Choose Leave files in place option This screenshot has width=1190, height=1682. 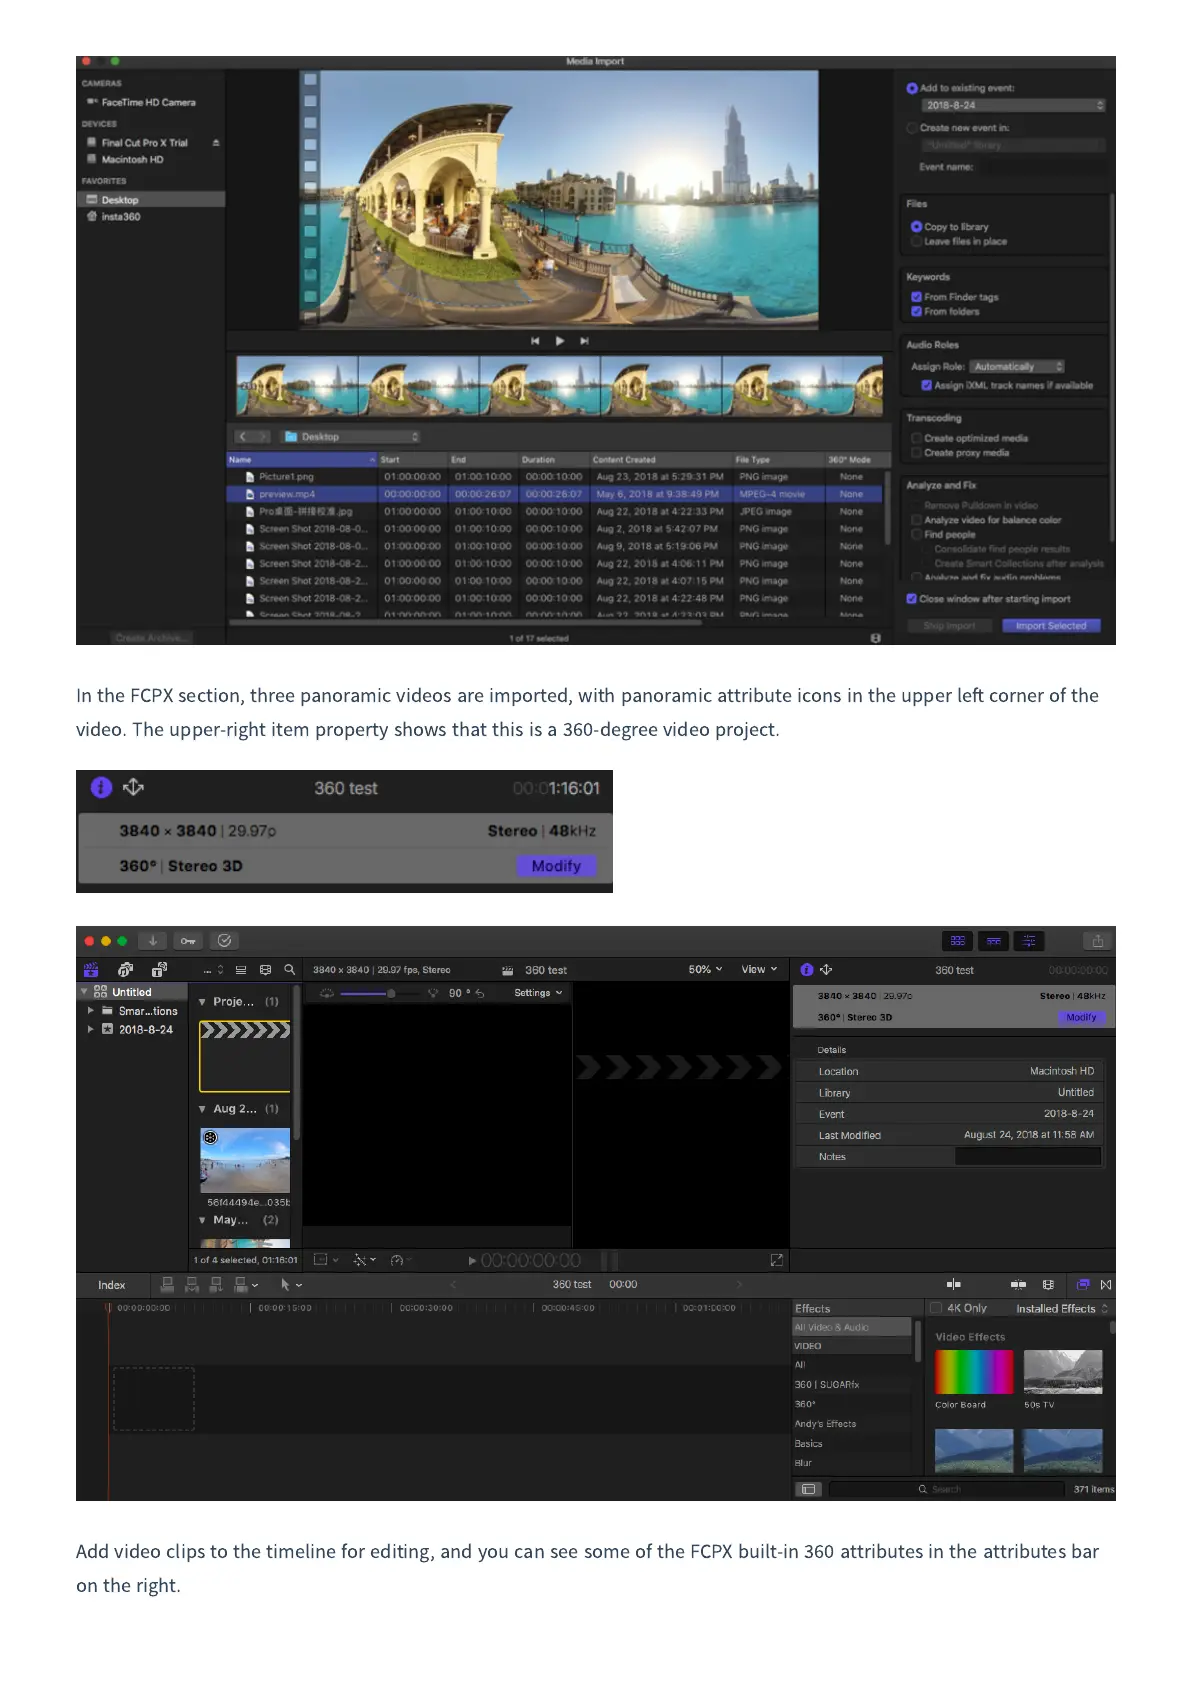tap(916, 242)
